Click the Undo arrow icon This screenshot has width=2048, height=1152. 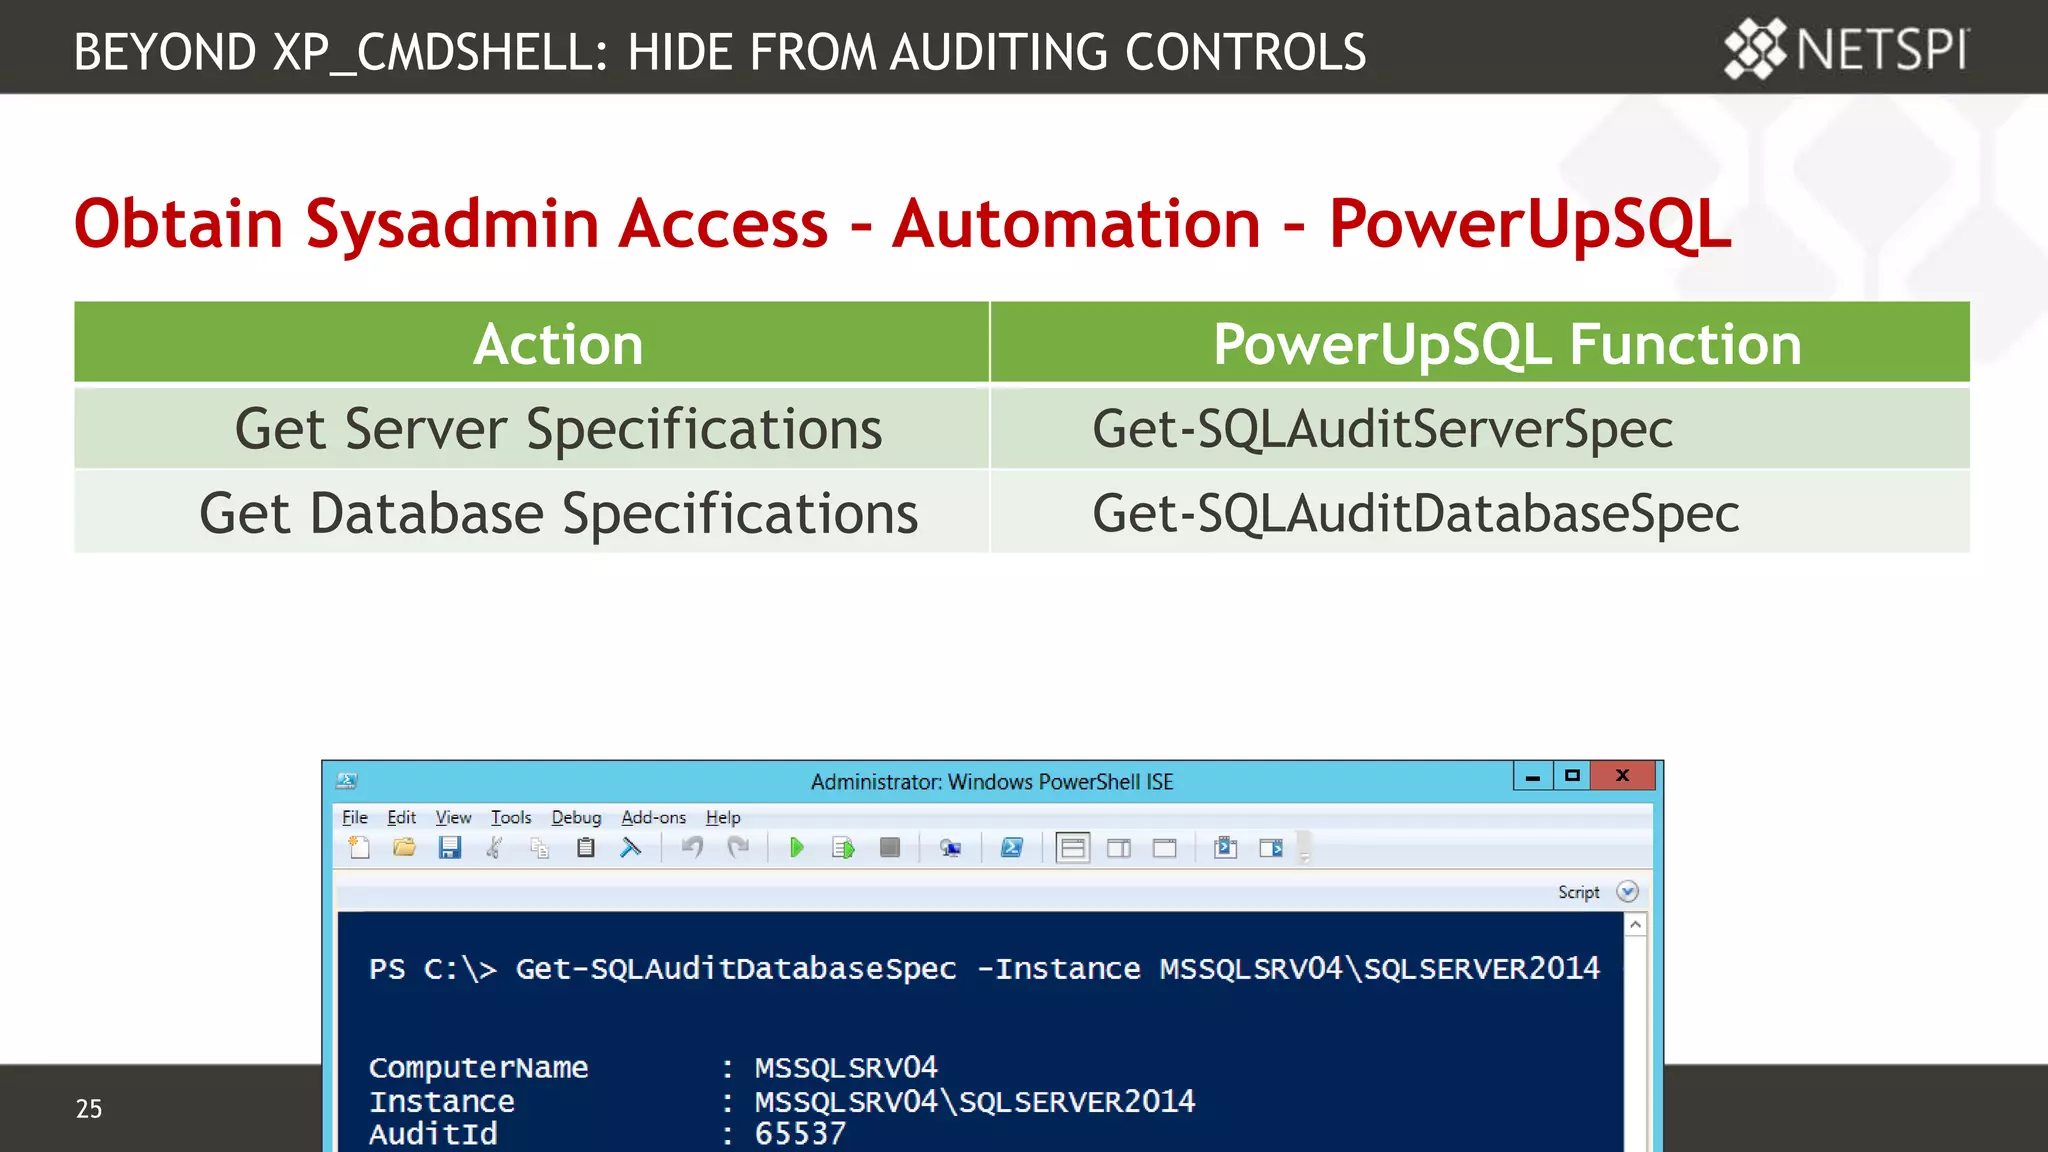tap(692, 848)
